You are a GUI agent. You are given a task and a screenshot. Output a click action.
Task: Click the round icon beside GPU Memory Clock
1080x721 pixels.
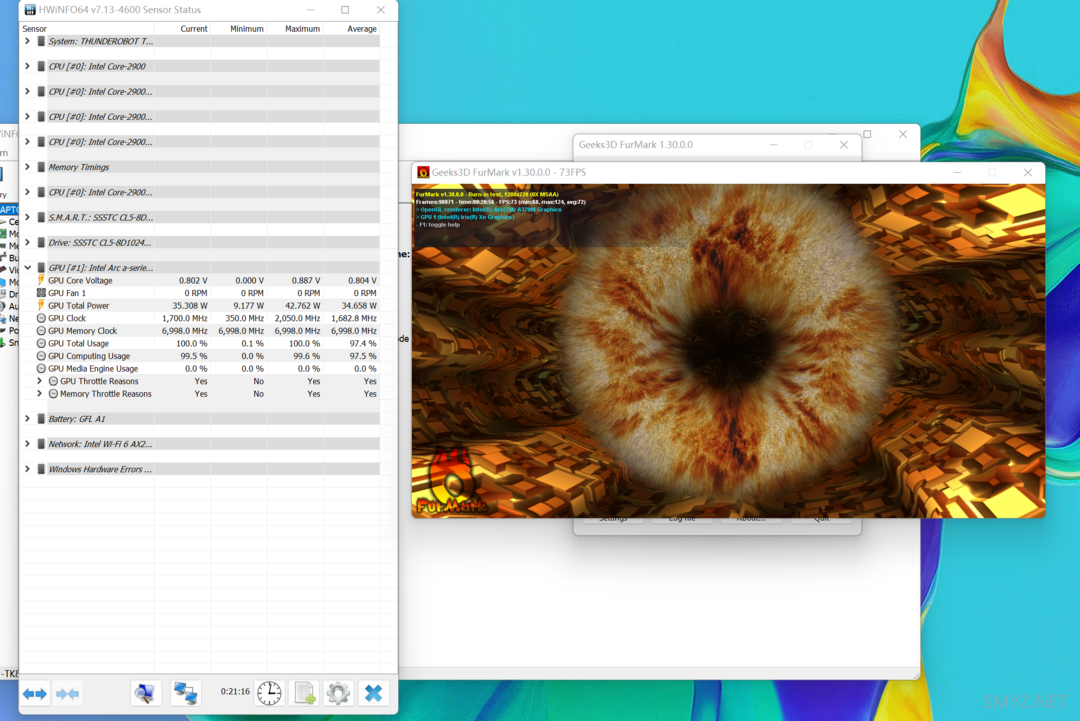41,331
